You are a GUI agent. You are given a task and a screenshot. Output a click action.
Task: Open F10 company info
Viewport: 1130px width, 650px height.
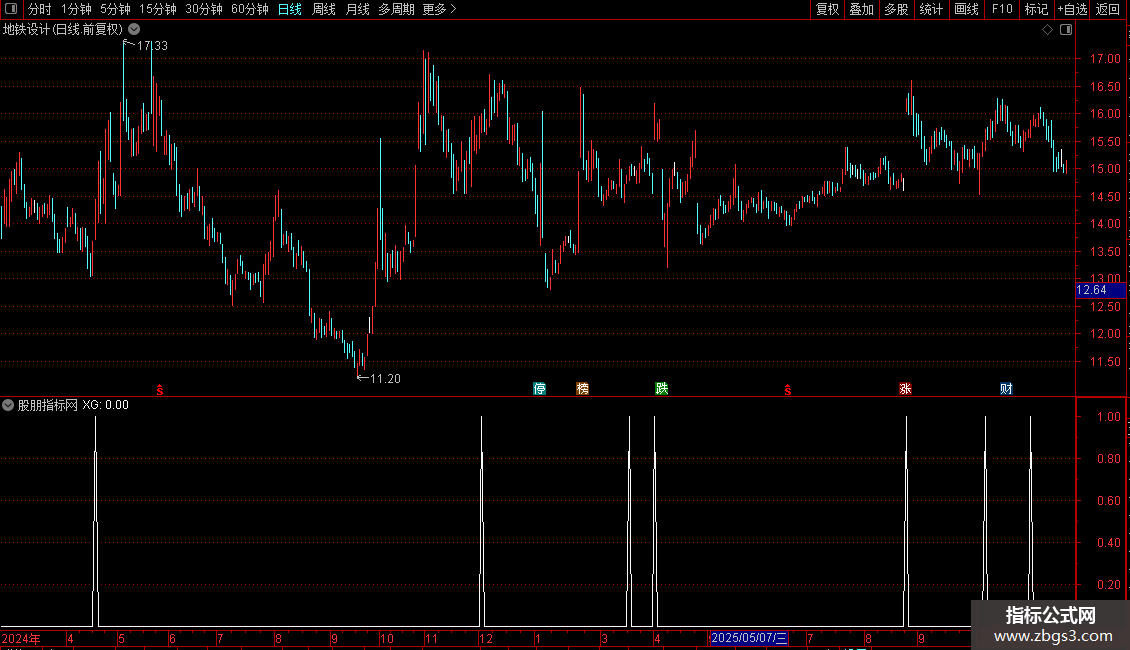click(x=1002, y=9)
